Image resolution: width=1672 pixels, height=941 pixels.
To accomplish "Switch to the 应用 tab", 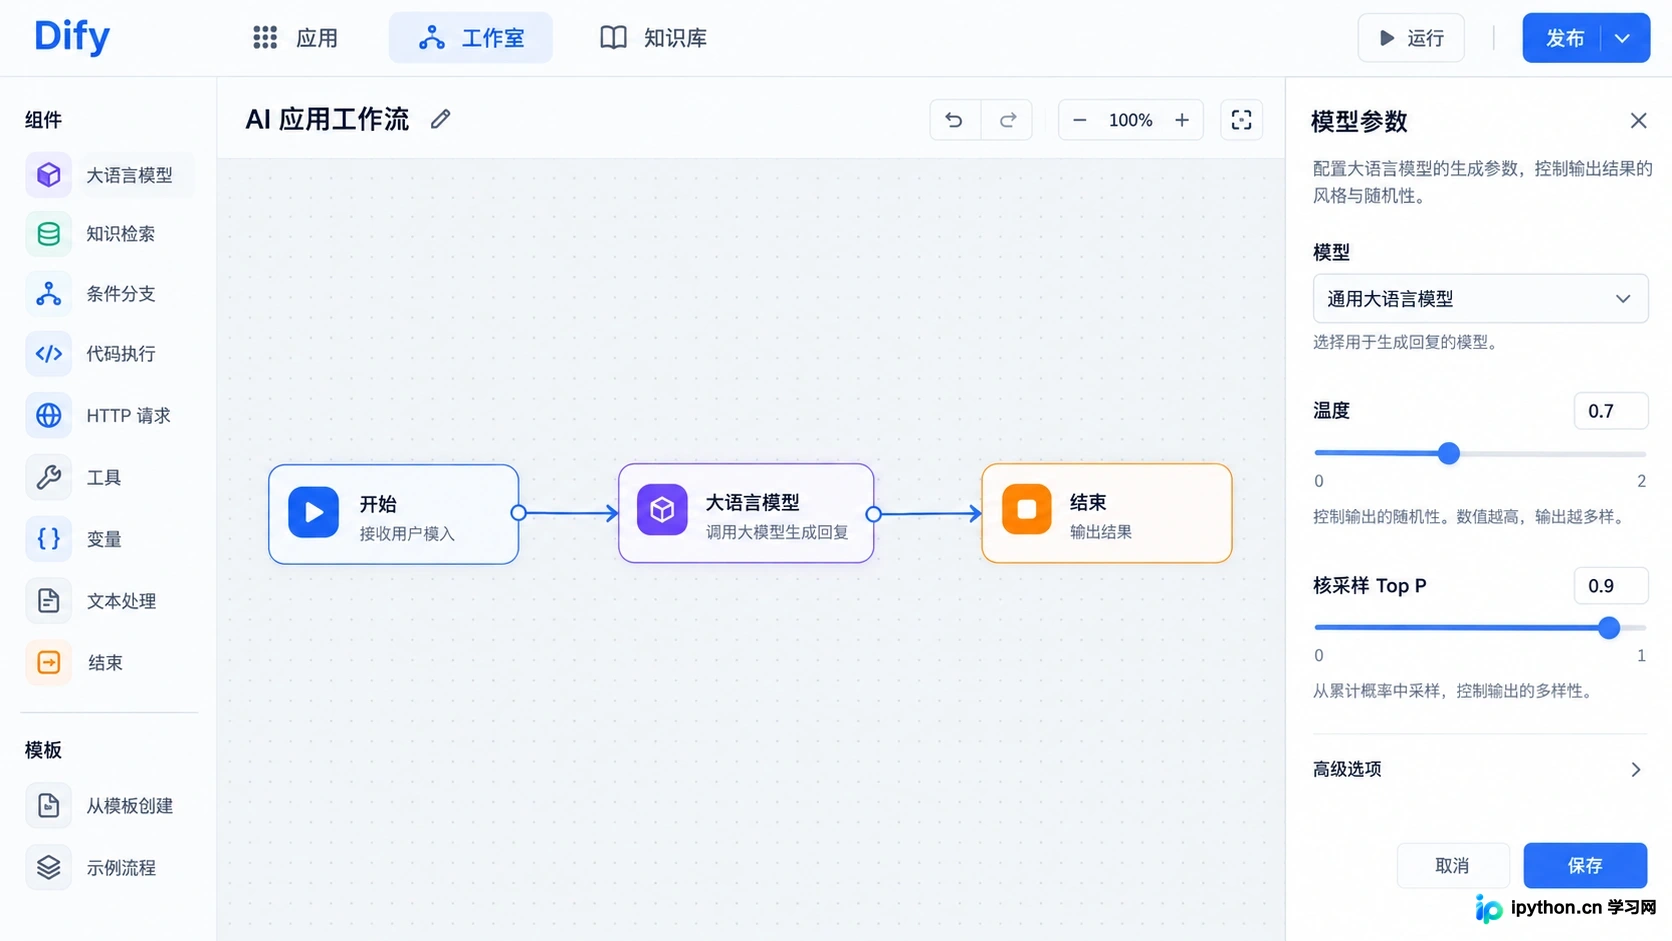I will [x=295, y=38].
